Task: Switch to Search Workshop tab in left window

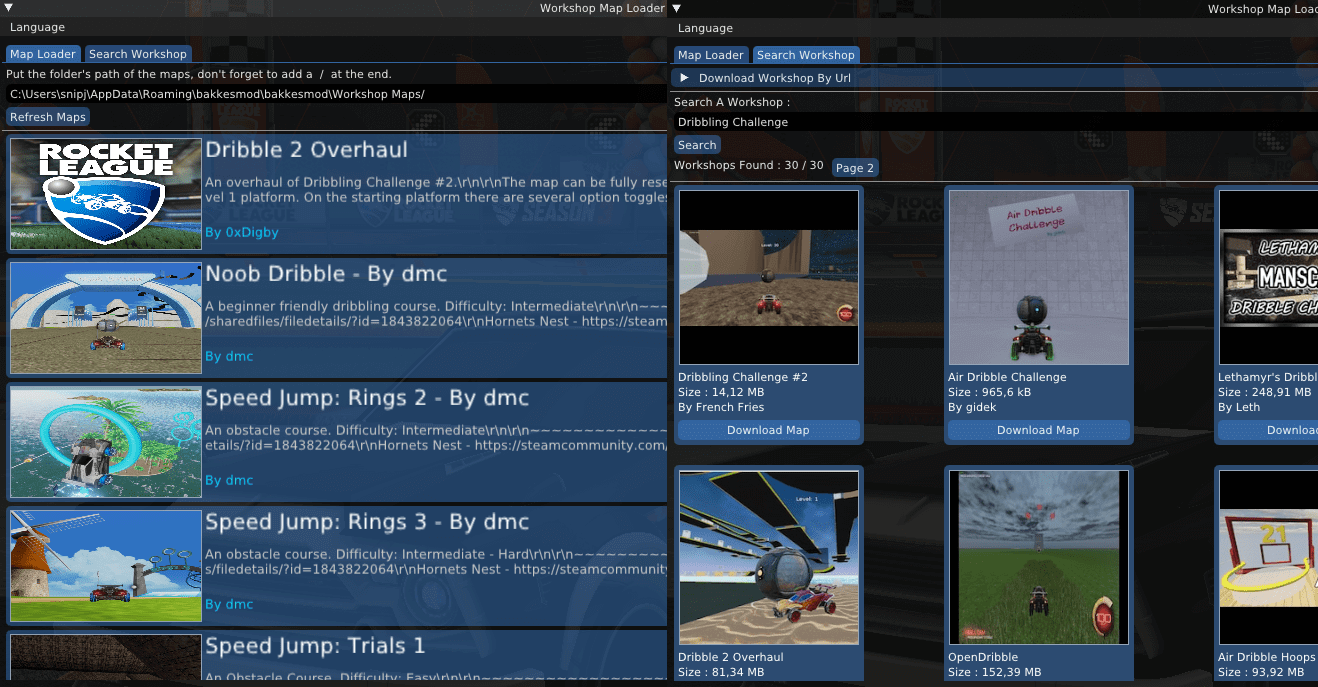Action: click(x=137, y=54)
